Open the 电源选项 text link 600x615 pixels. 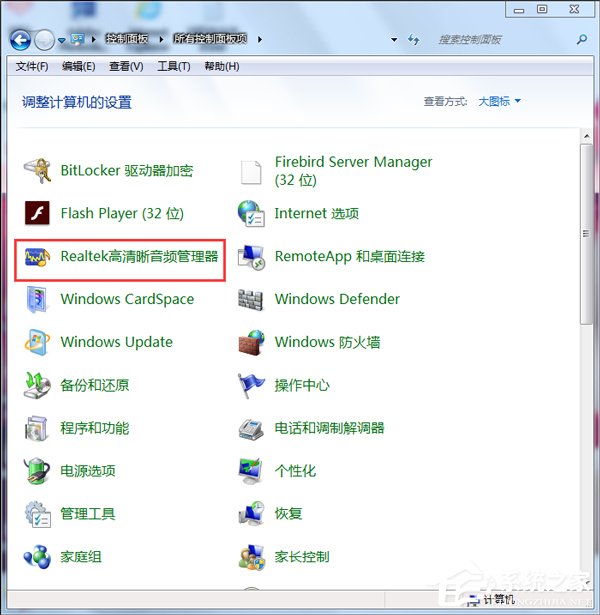point(88,471)
